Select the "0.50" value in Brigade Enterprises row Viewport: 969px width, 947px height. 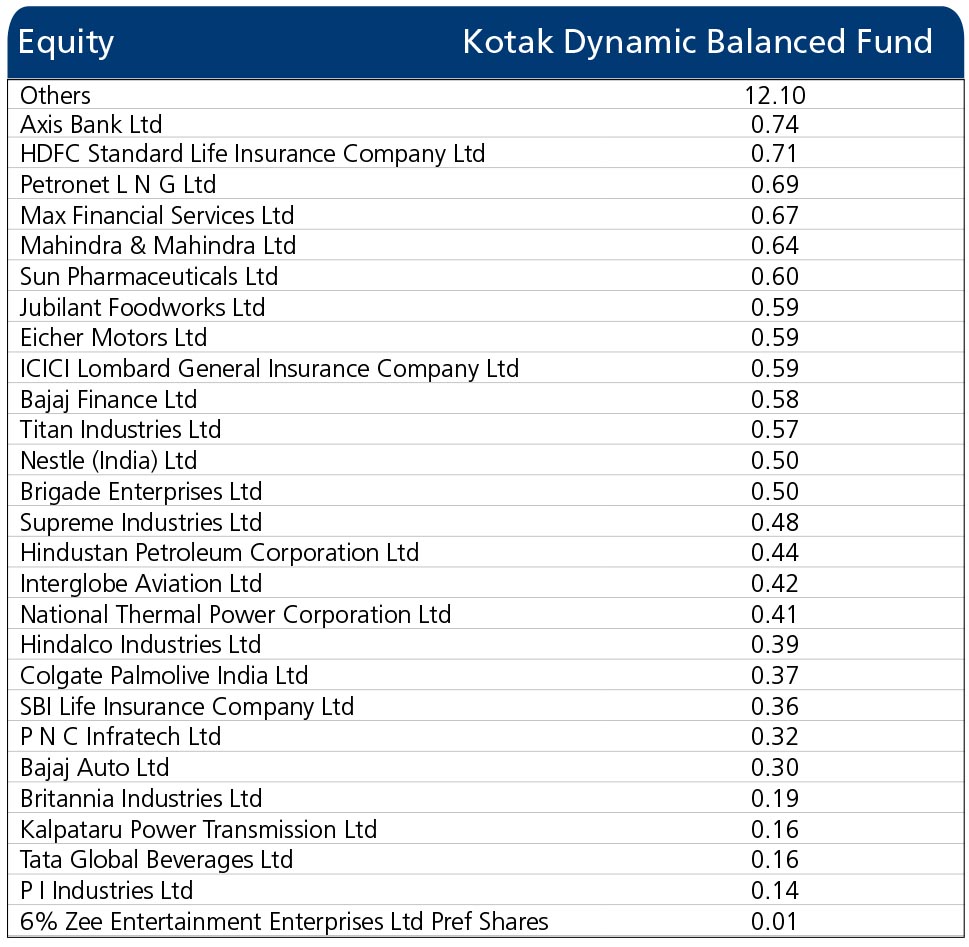pyautogui.click(x=775, y=491)
